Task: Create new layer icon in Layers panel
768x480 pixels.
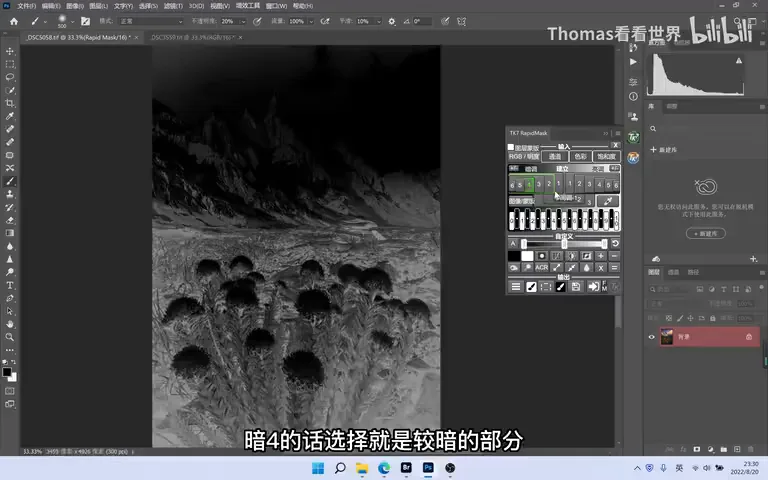Action: [x=737, y=449]
